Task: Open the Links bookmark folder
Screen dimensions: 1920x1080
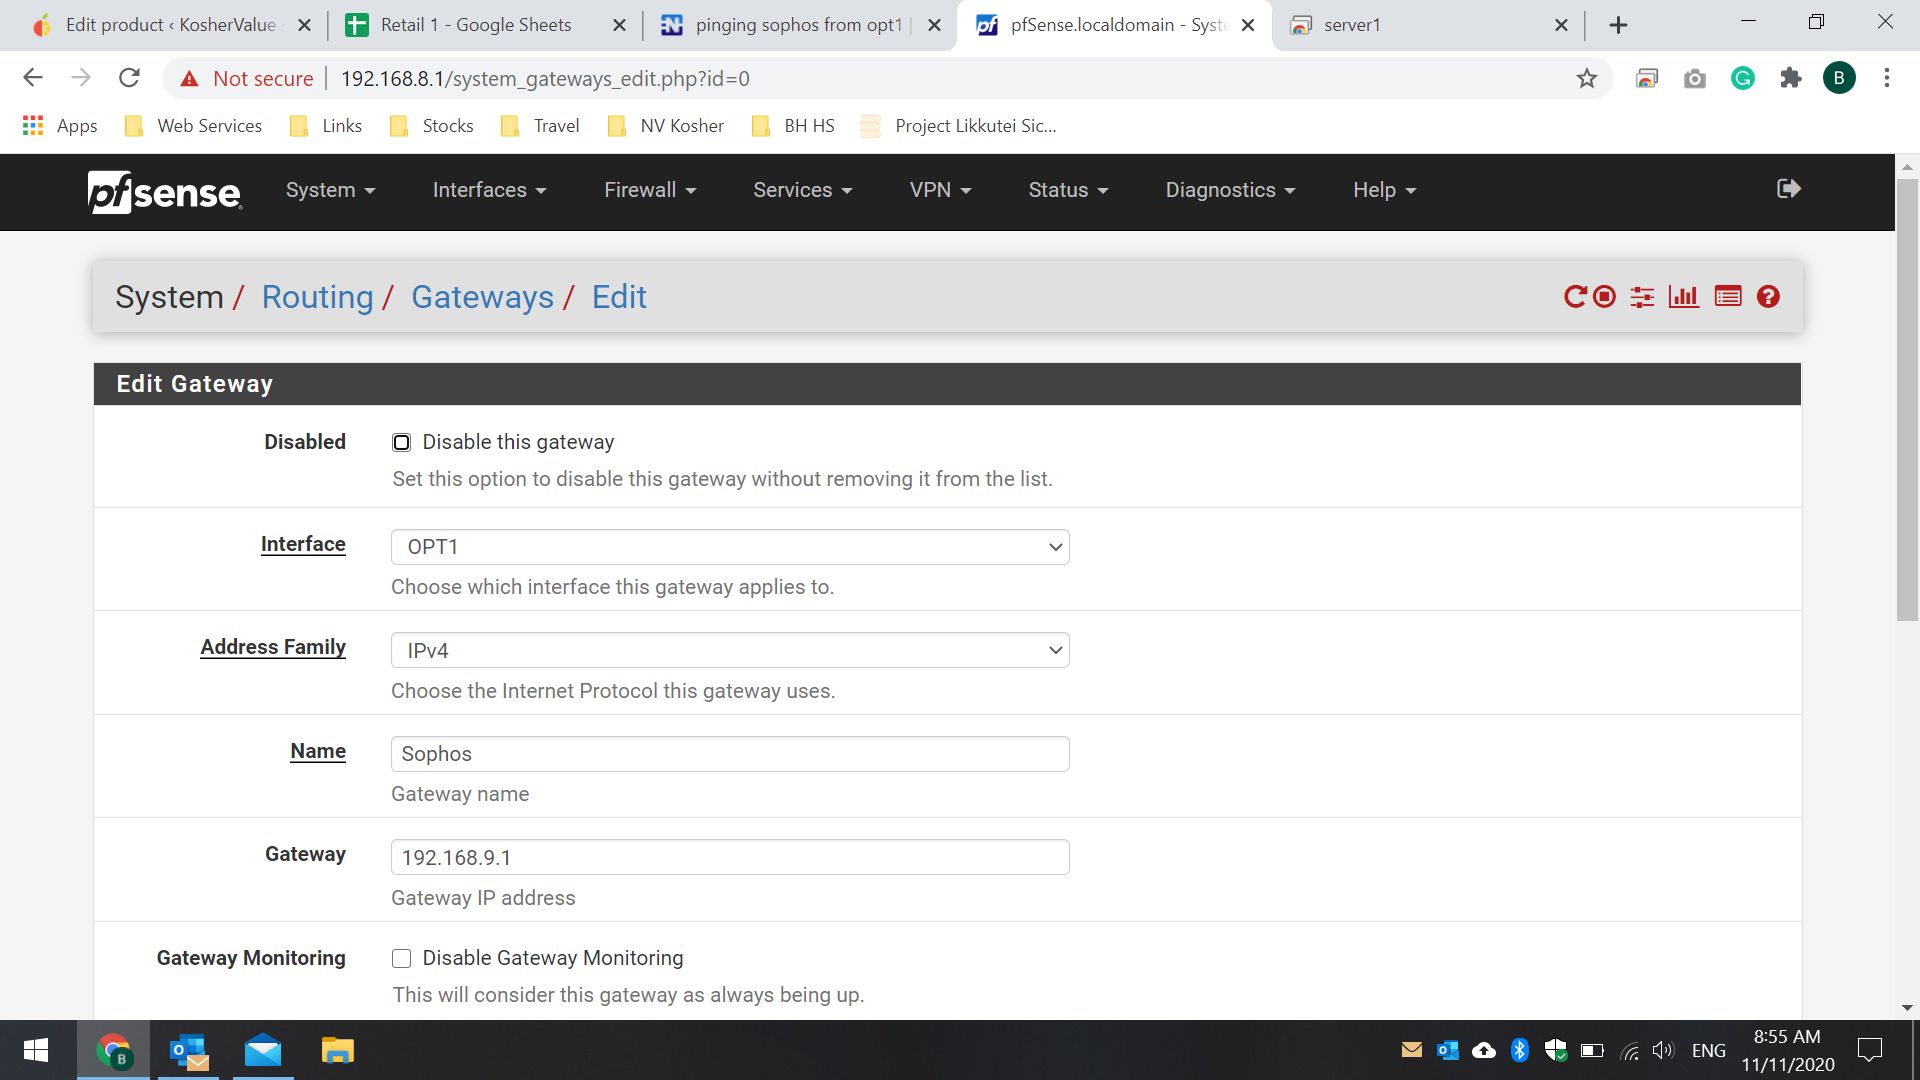Action: pos(326,126)
